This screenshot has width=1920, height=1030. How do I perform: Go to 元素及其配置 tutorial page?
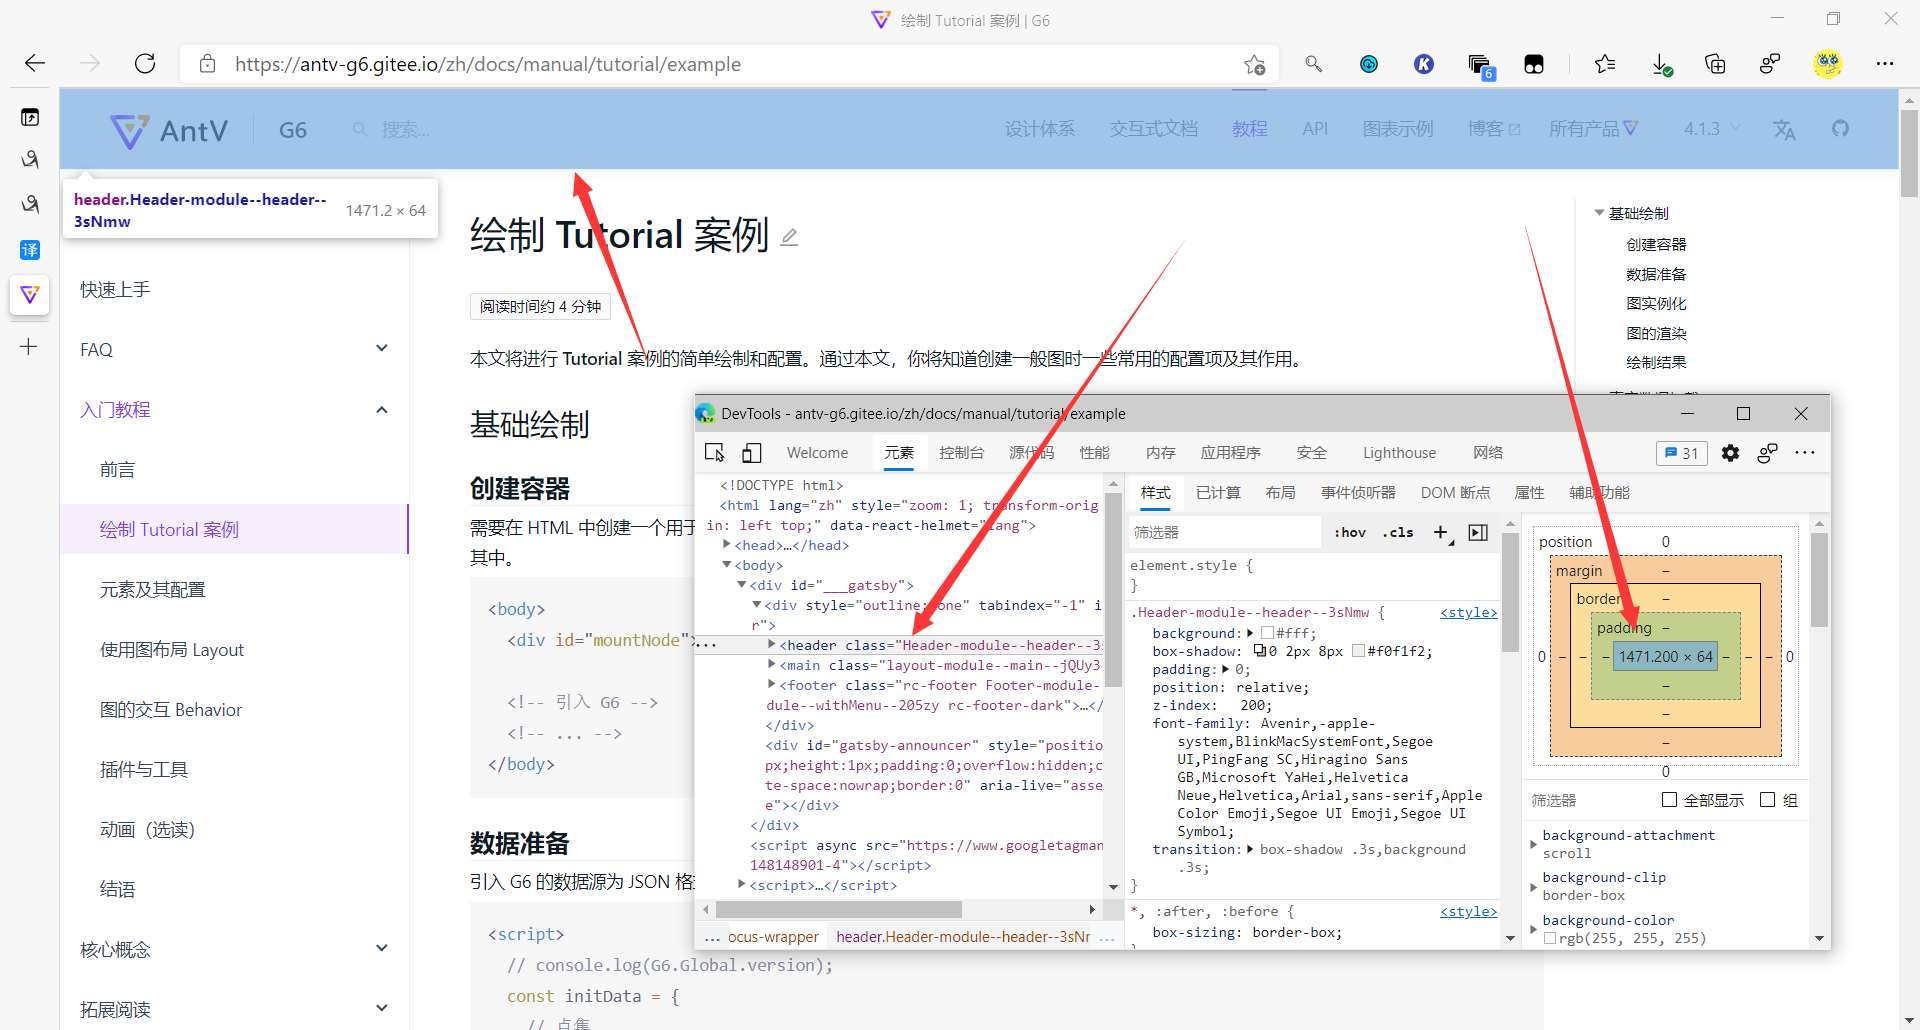tap(152, 590)
